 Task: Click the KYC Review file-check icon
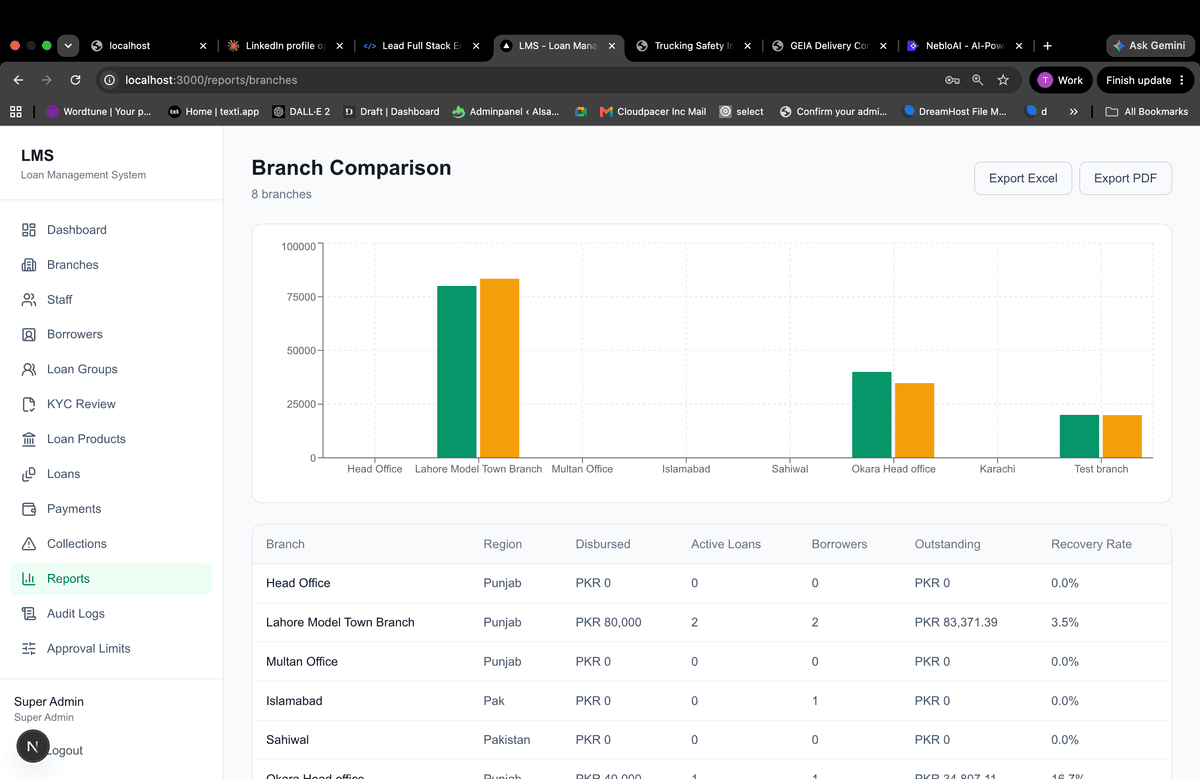tap(29, 404)
